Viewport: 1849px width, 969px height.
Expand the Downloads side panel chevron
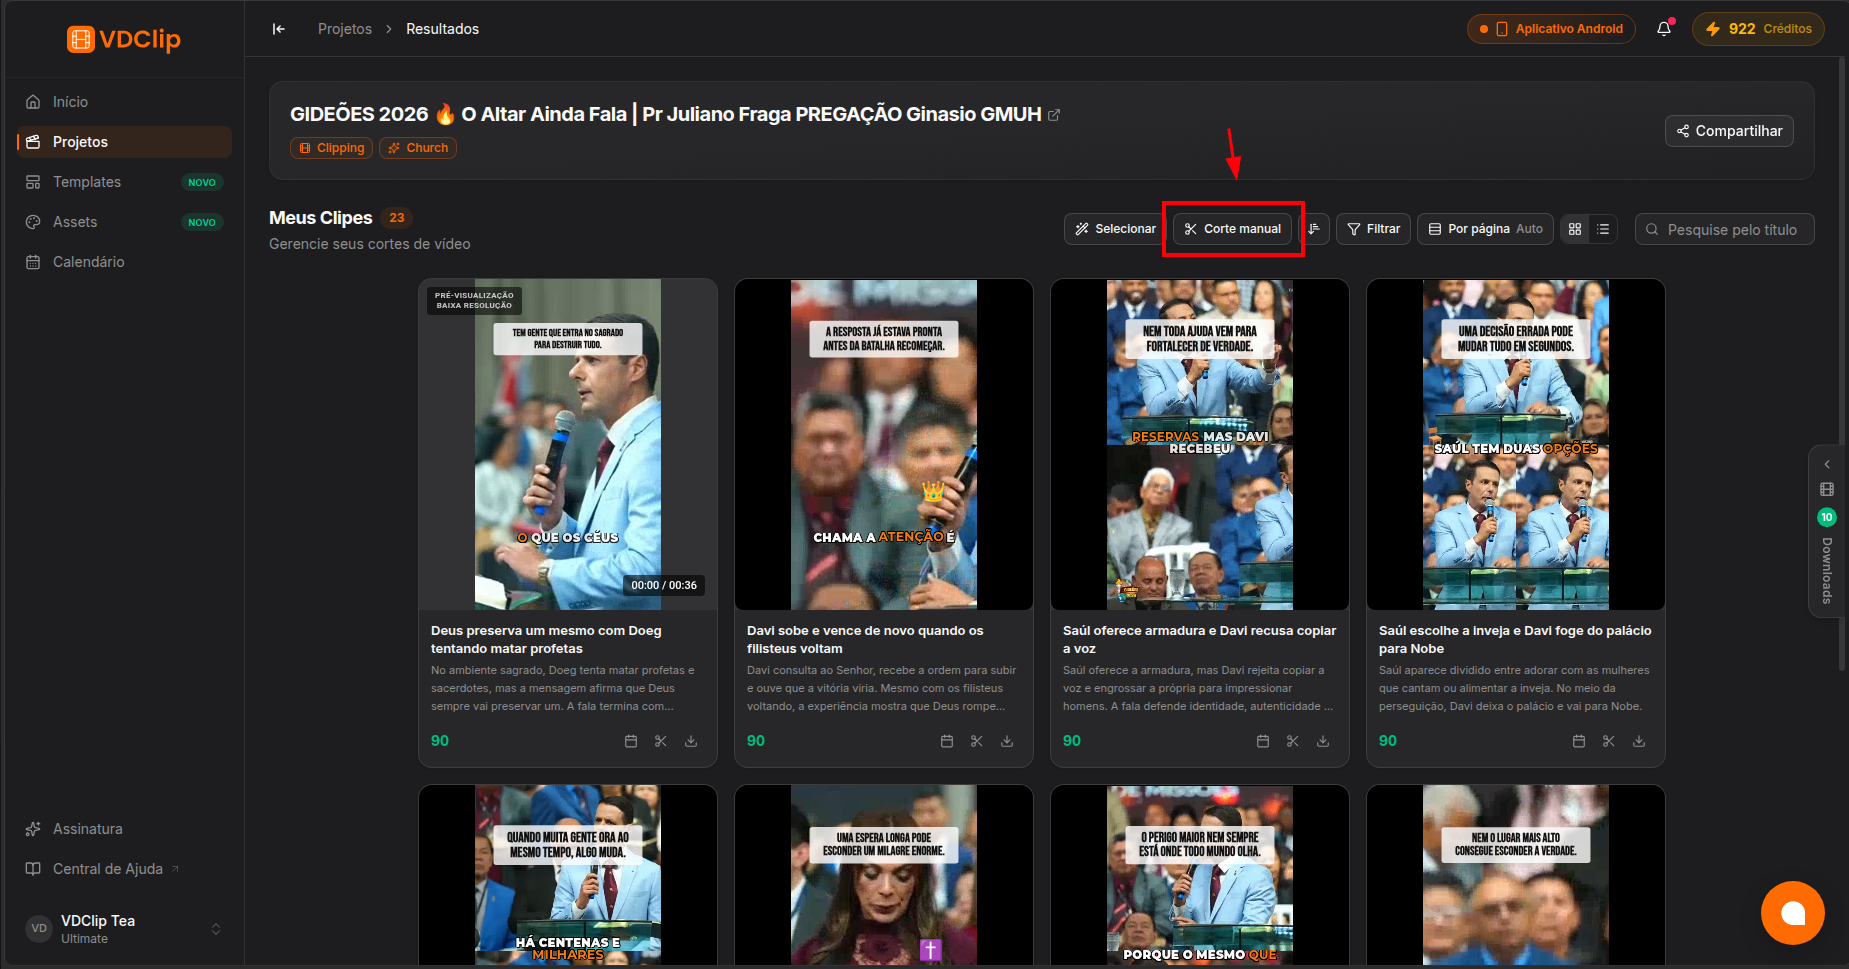coord(1827,464)
